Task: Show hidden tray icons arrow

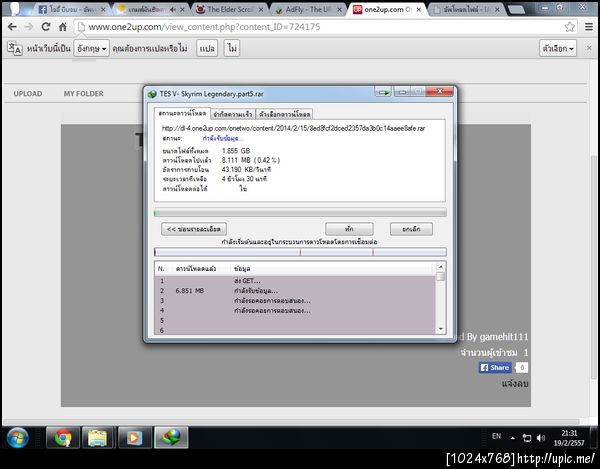Action: tap(512, 438)
